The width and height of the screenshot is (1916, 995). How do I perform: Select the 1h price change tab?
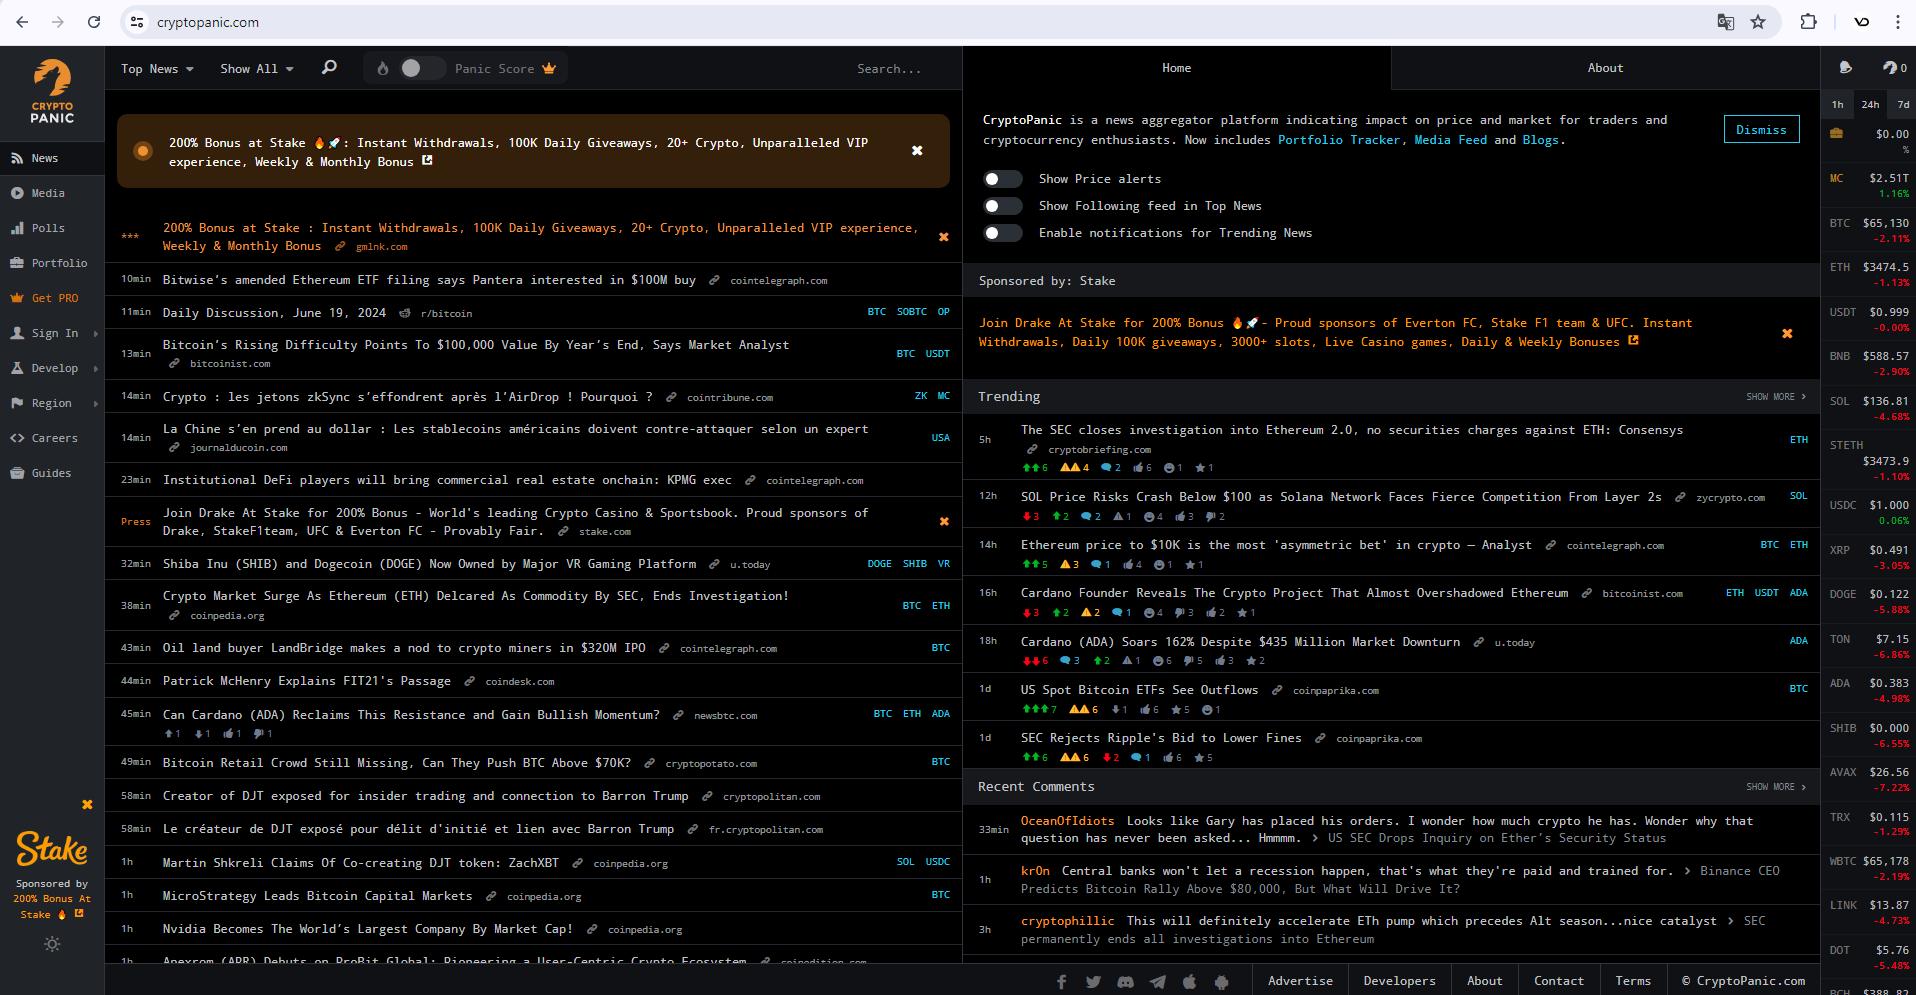tap(1838, 104)
